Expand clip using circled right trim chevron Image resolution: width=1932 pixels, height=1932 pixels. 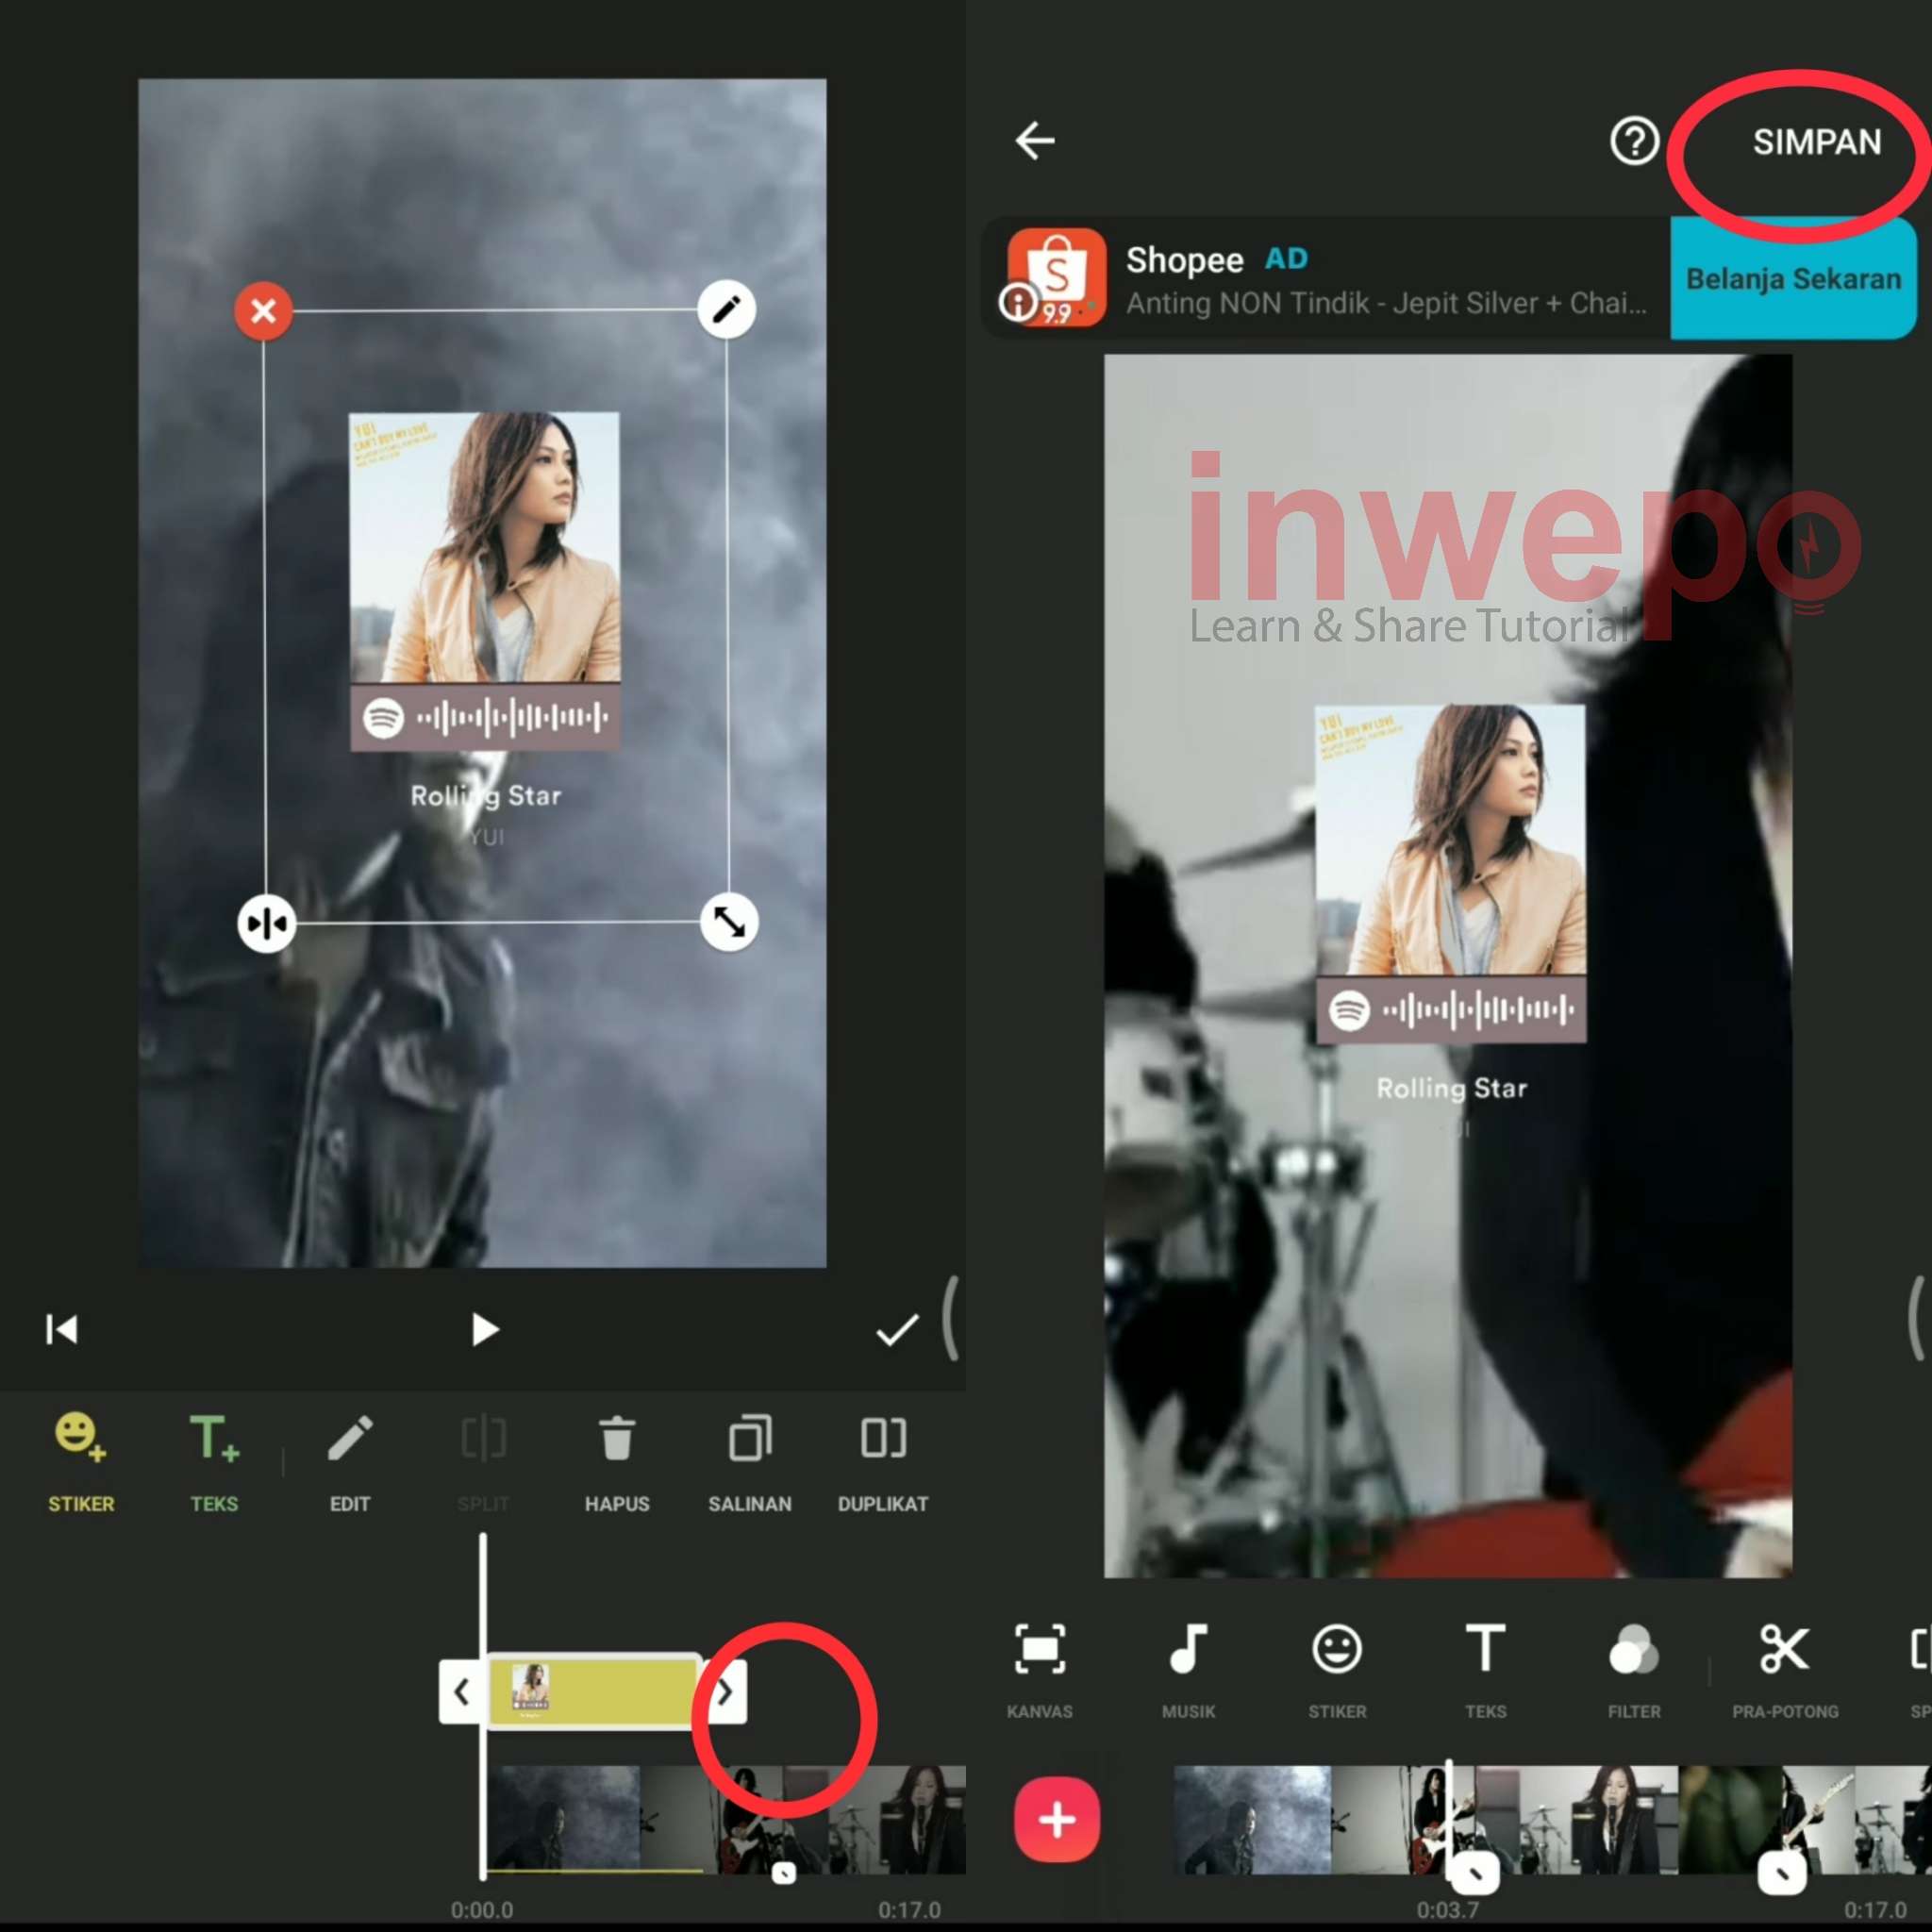tap(728, 1691)
